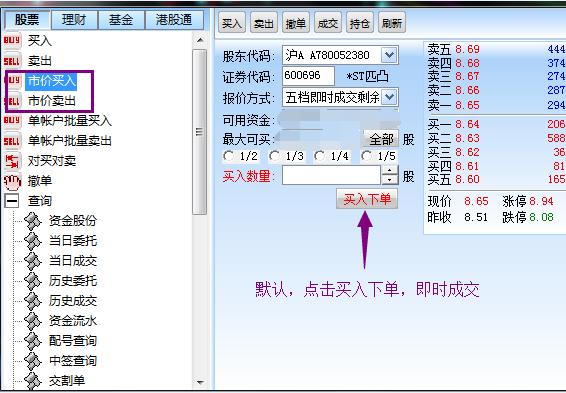The width and height of the screenshot is (566, 393).
Task: Open 交割单 query item
Action: click(x=67, y=380)
